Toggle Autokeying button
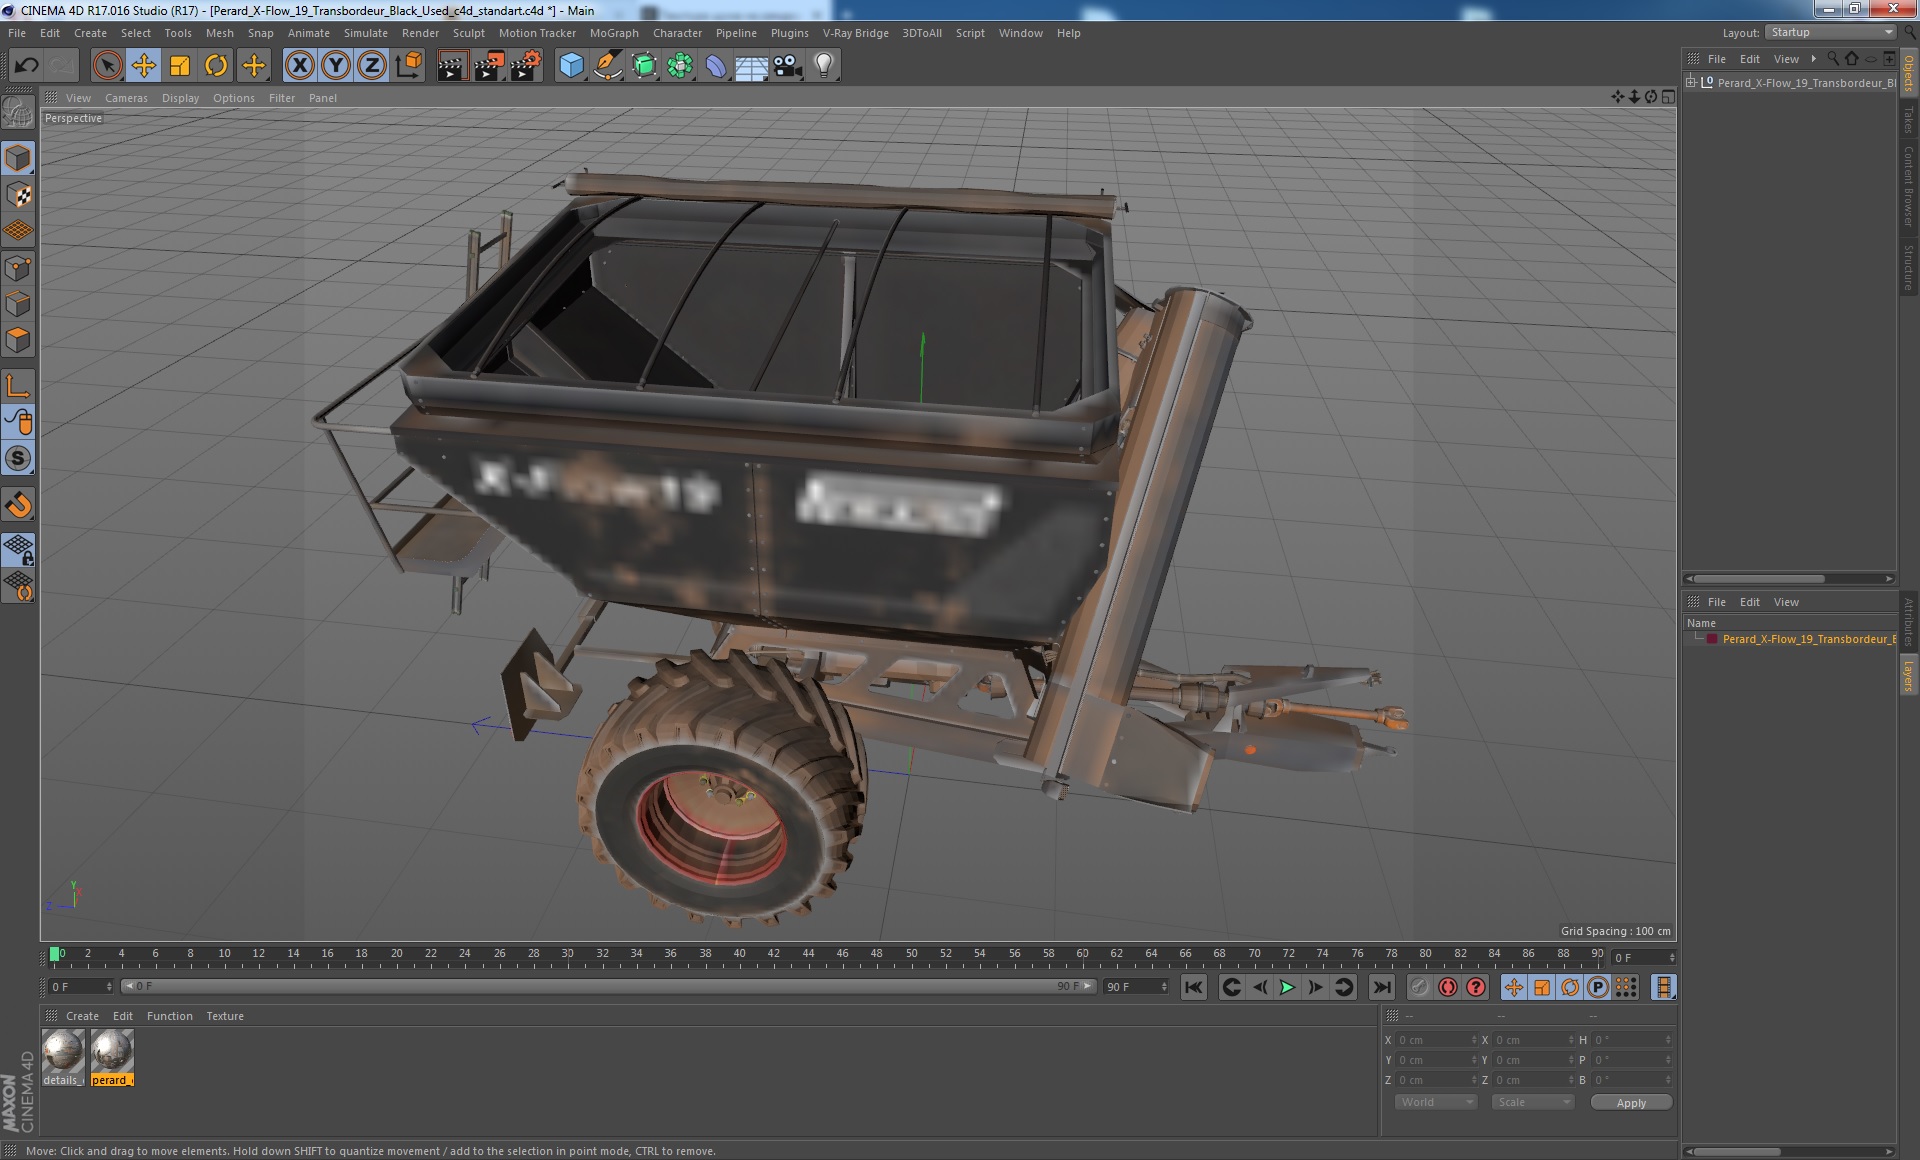 point(1448,987)
